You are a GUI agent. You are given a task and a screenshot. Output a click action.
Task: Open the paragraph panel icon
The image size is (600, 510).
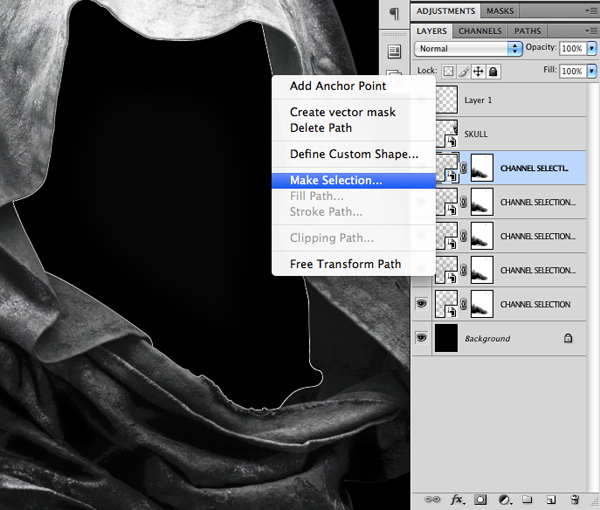click(394, 13)
